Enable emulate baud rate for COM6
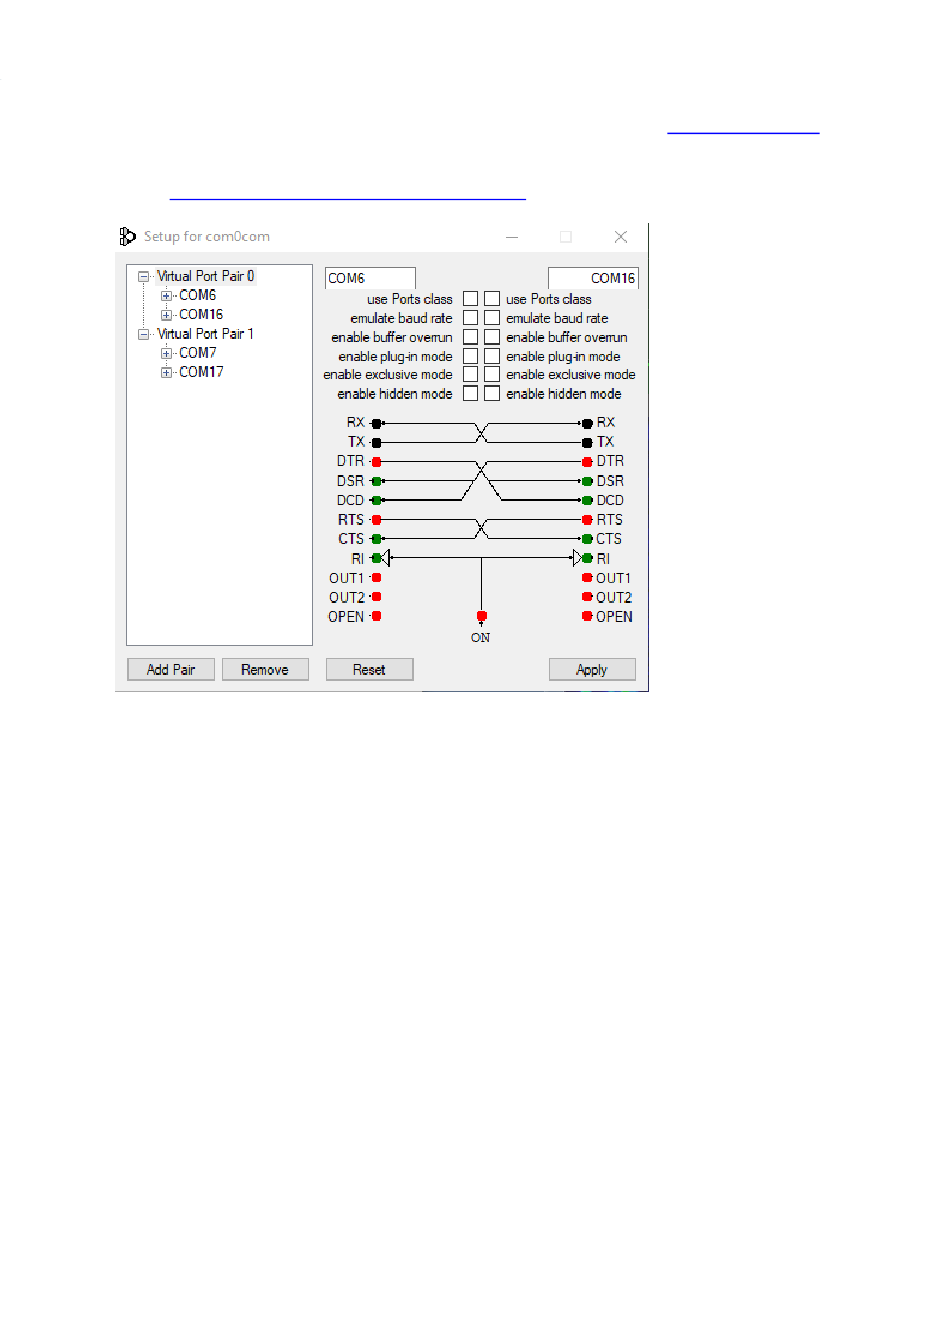This screenshot has height=1344, width=950. [470, 318]
